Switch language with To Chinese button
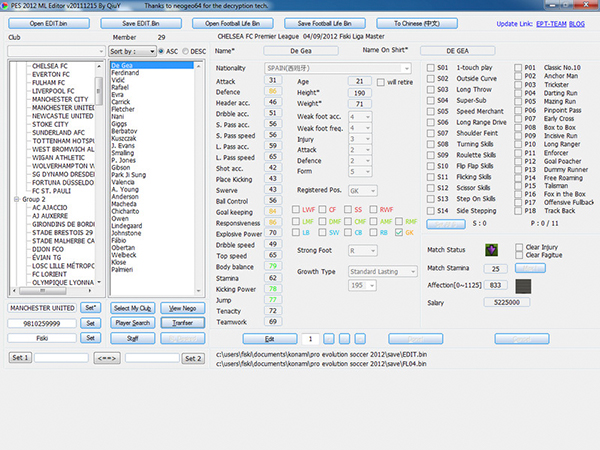The width and height of the screenshot is (600, 450). point(417,23)
